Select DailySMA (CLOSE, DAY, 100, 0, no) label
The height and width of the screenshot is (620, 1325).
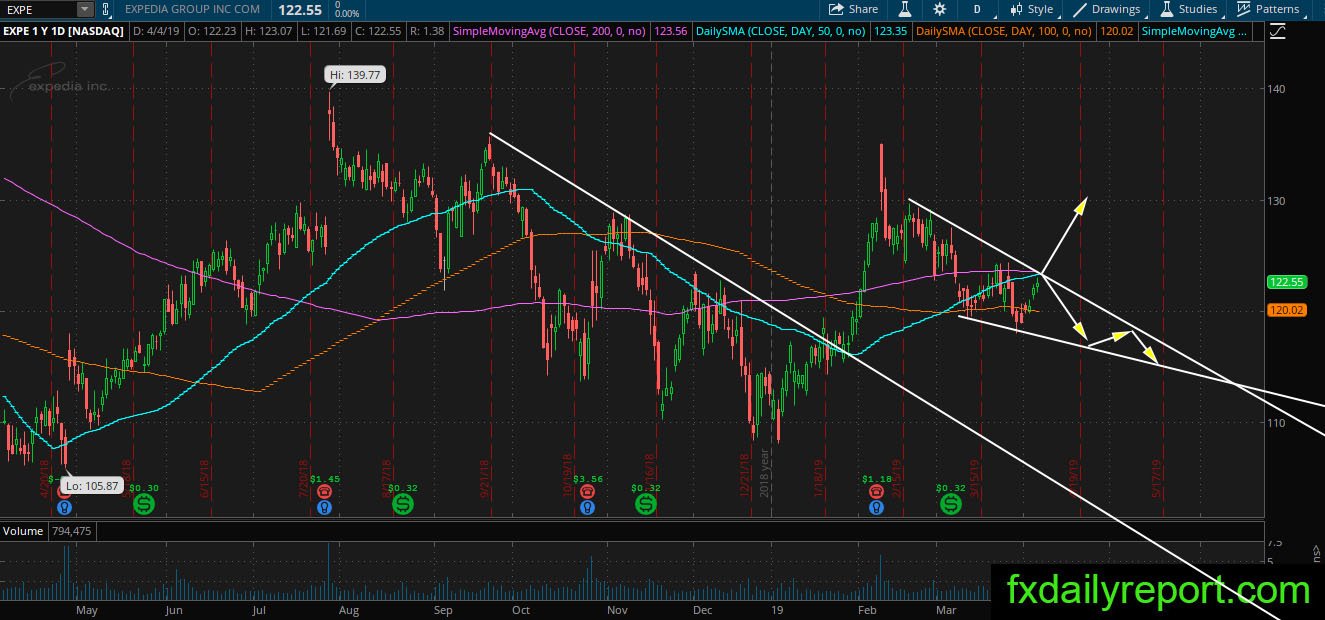pyautogui.click(x=1004, y=32)
